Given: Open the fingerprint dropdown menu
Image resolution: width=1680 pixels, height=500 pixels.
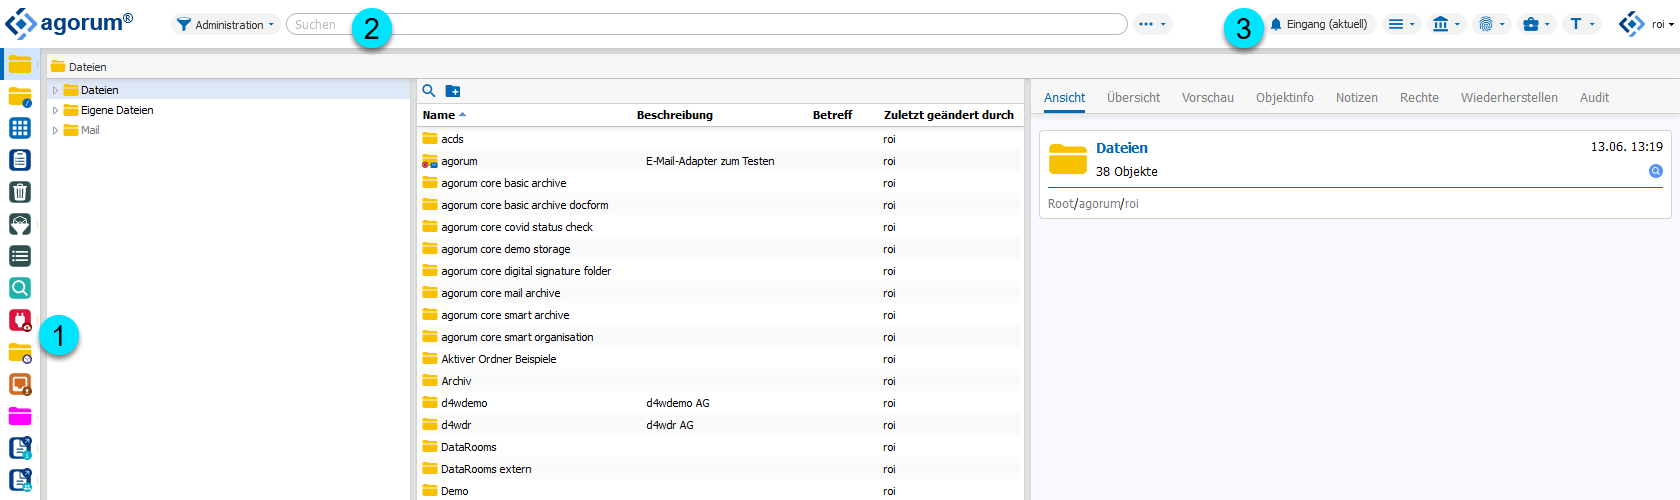Looking at the screenshot, I should [1491, 25].
